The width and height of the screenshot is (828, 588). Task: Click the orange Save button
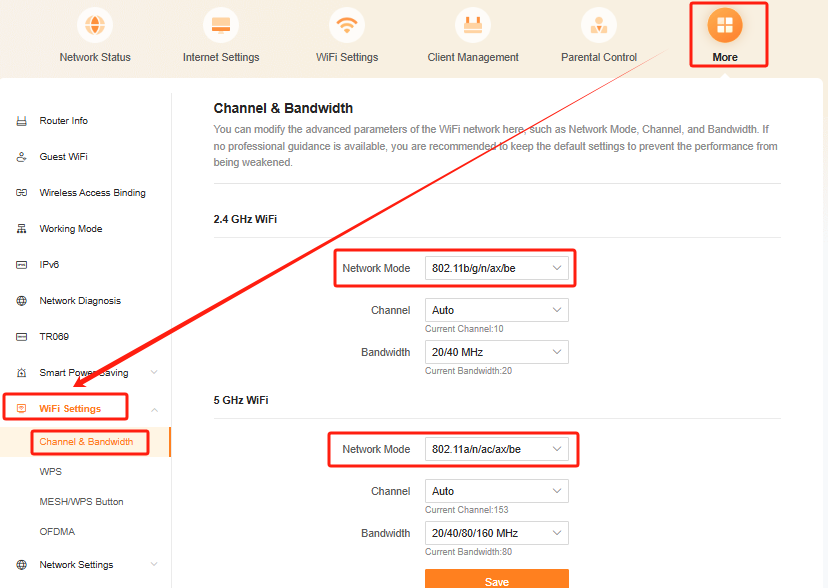[x=497, y=580]
